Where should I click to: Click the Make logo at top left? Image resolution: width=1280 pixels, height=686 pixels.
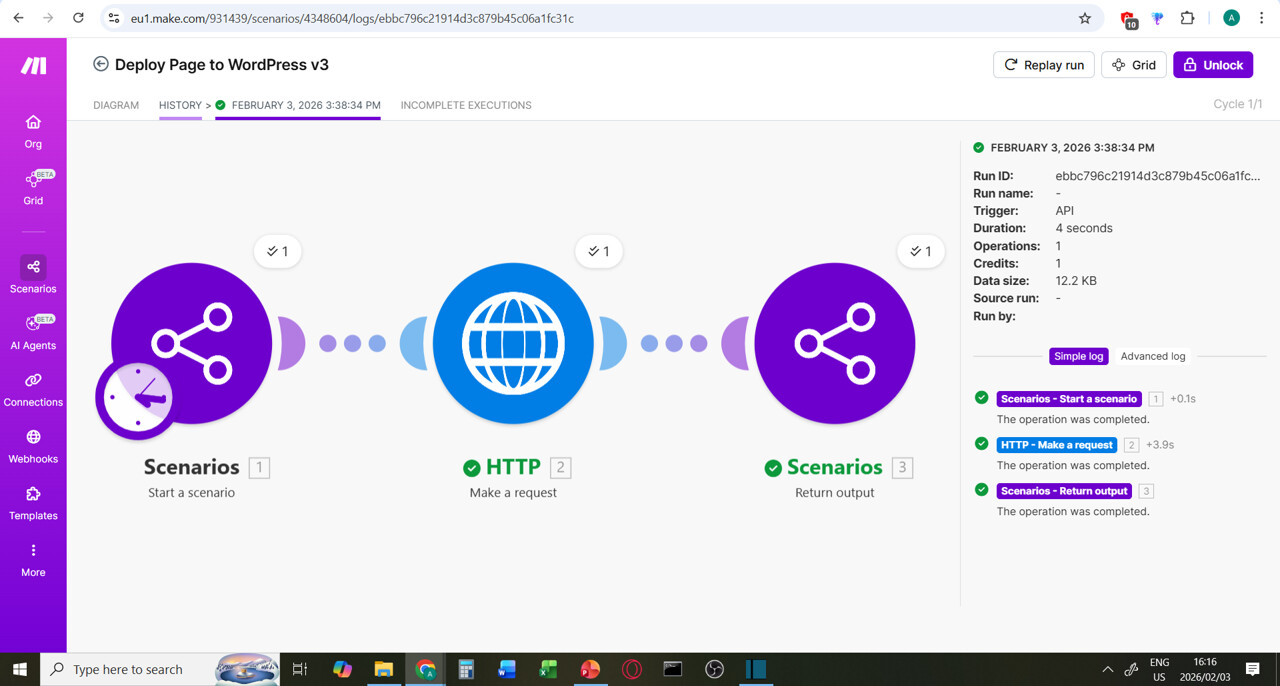(33, 65)
